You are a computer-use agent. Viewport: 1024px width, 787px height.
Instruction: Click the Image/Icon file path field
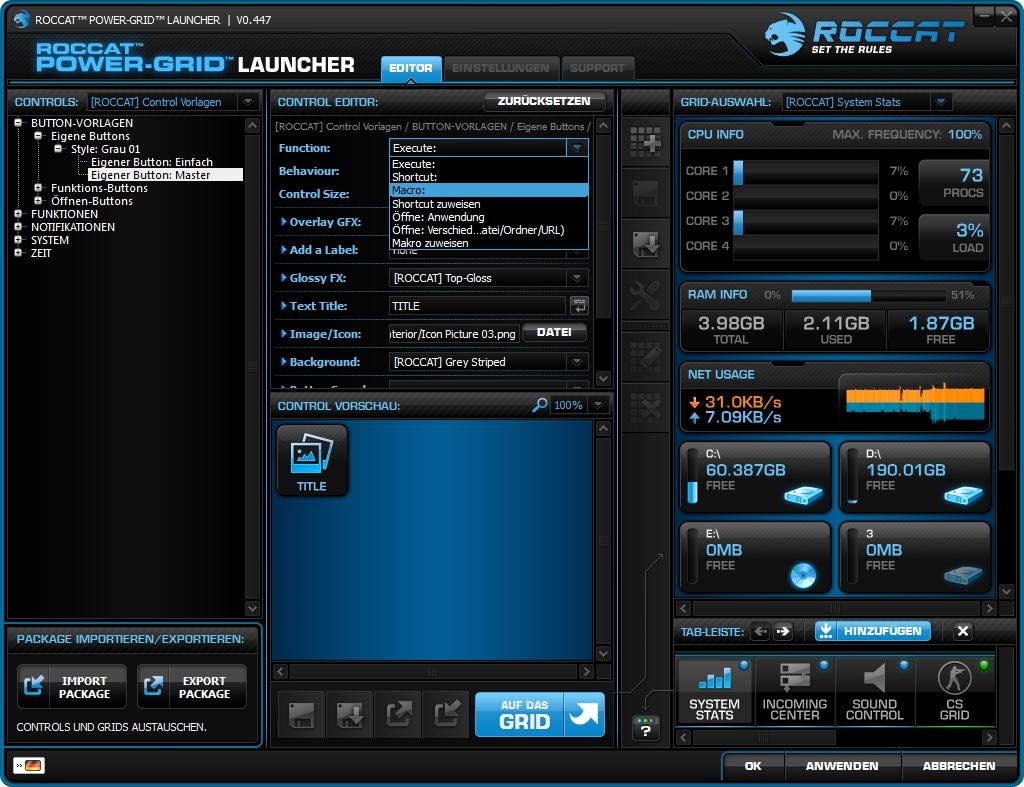pos(455,334)
